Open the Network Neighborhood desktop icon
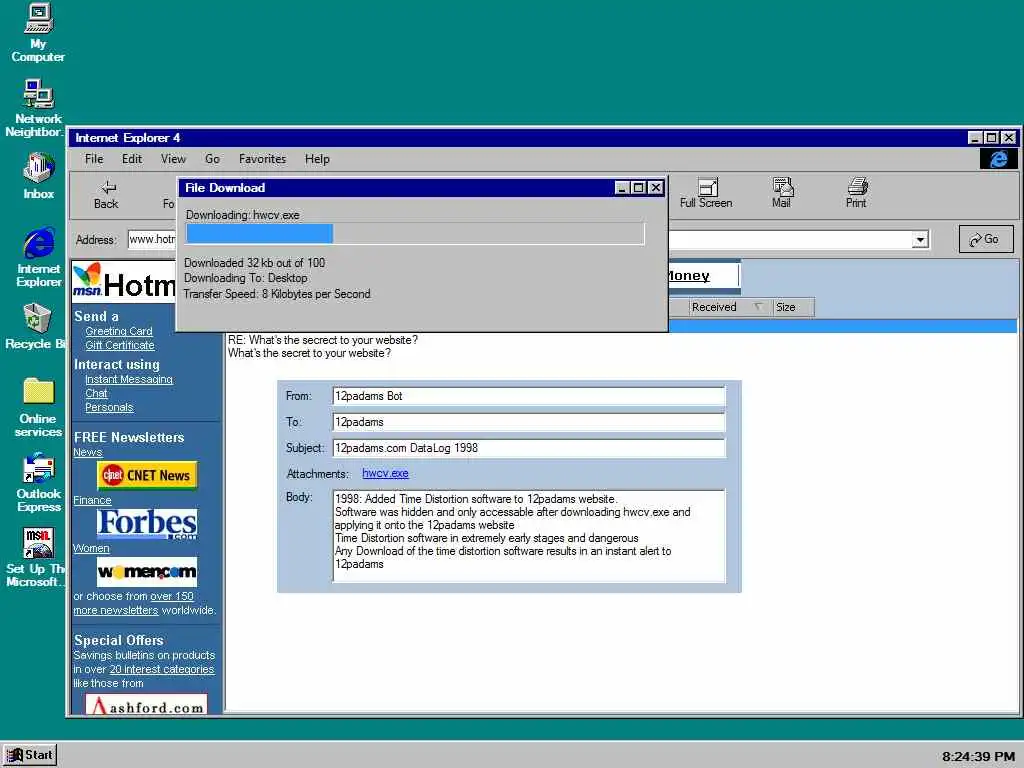1024x768 pixels. pyautogui.click(x=36, y=108)
